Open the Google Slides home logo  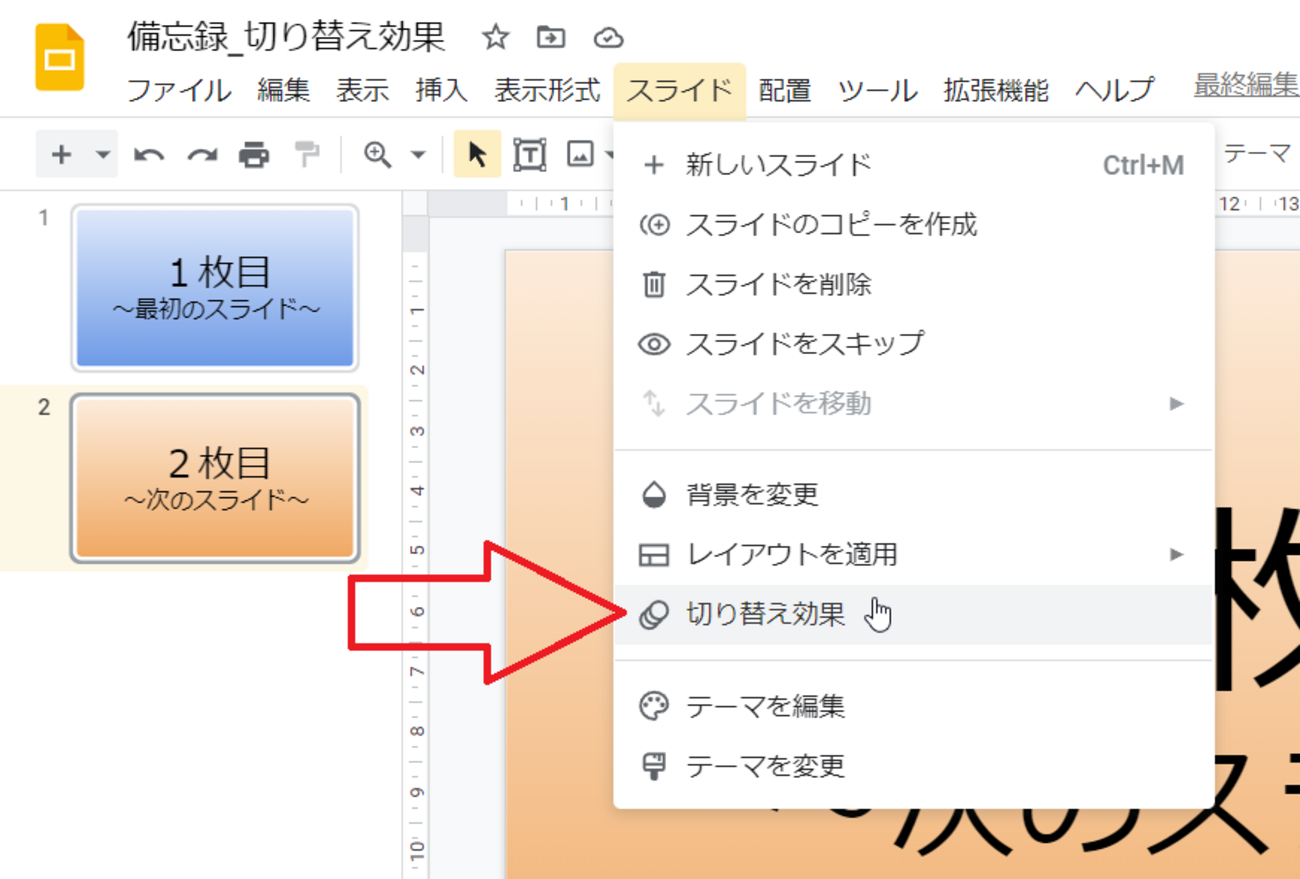click(x=60, y=58)
